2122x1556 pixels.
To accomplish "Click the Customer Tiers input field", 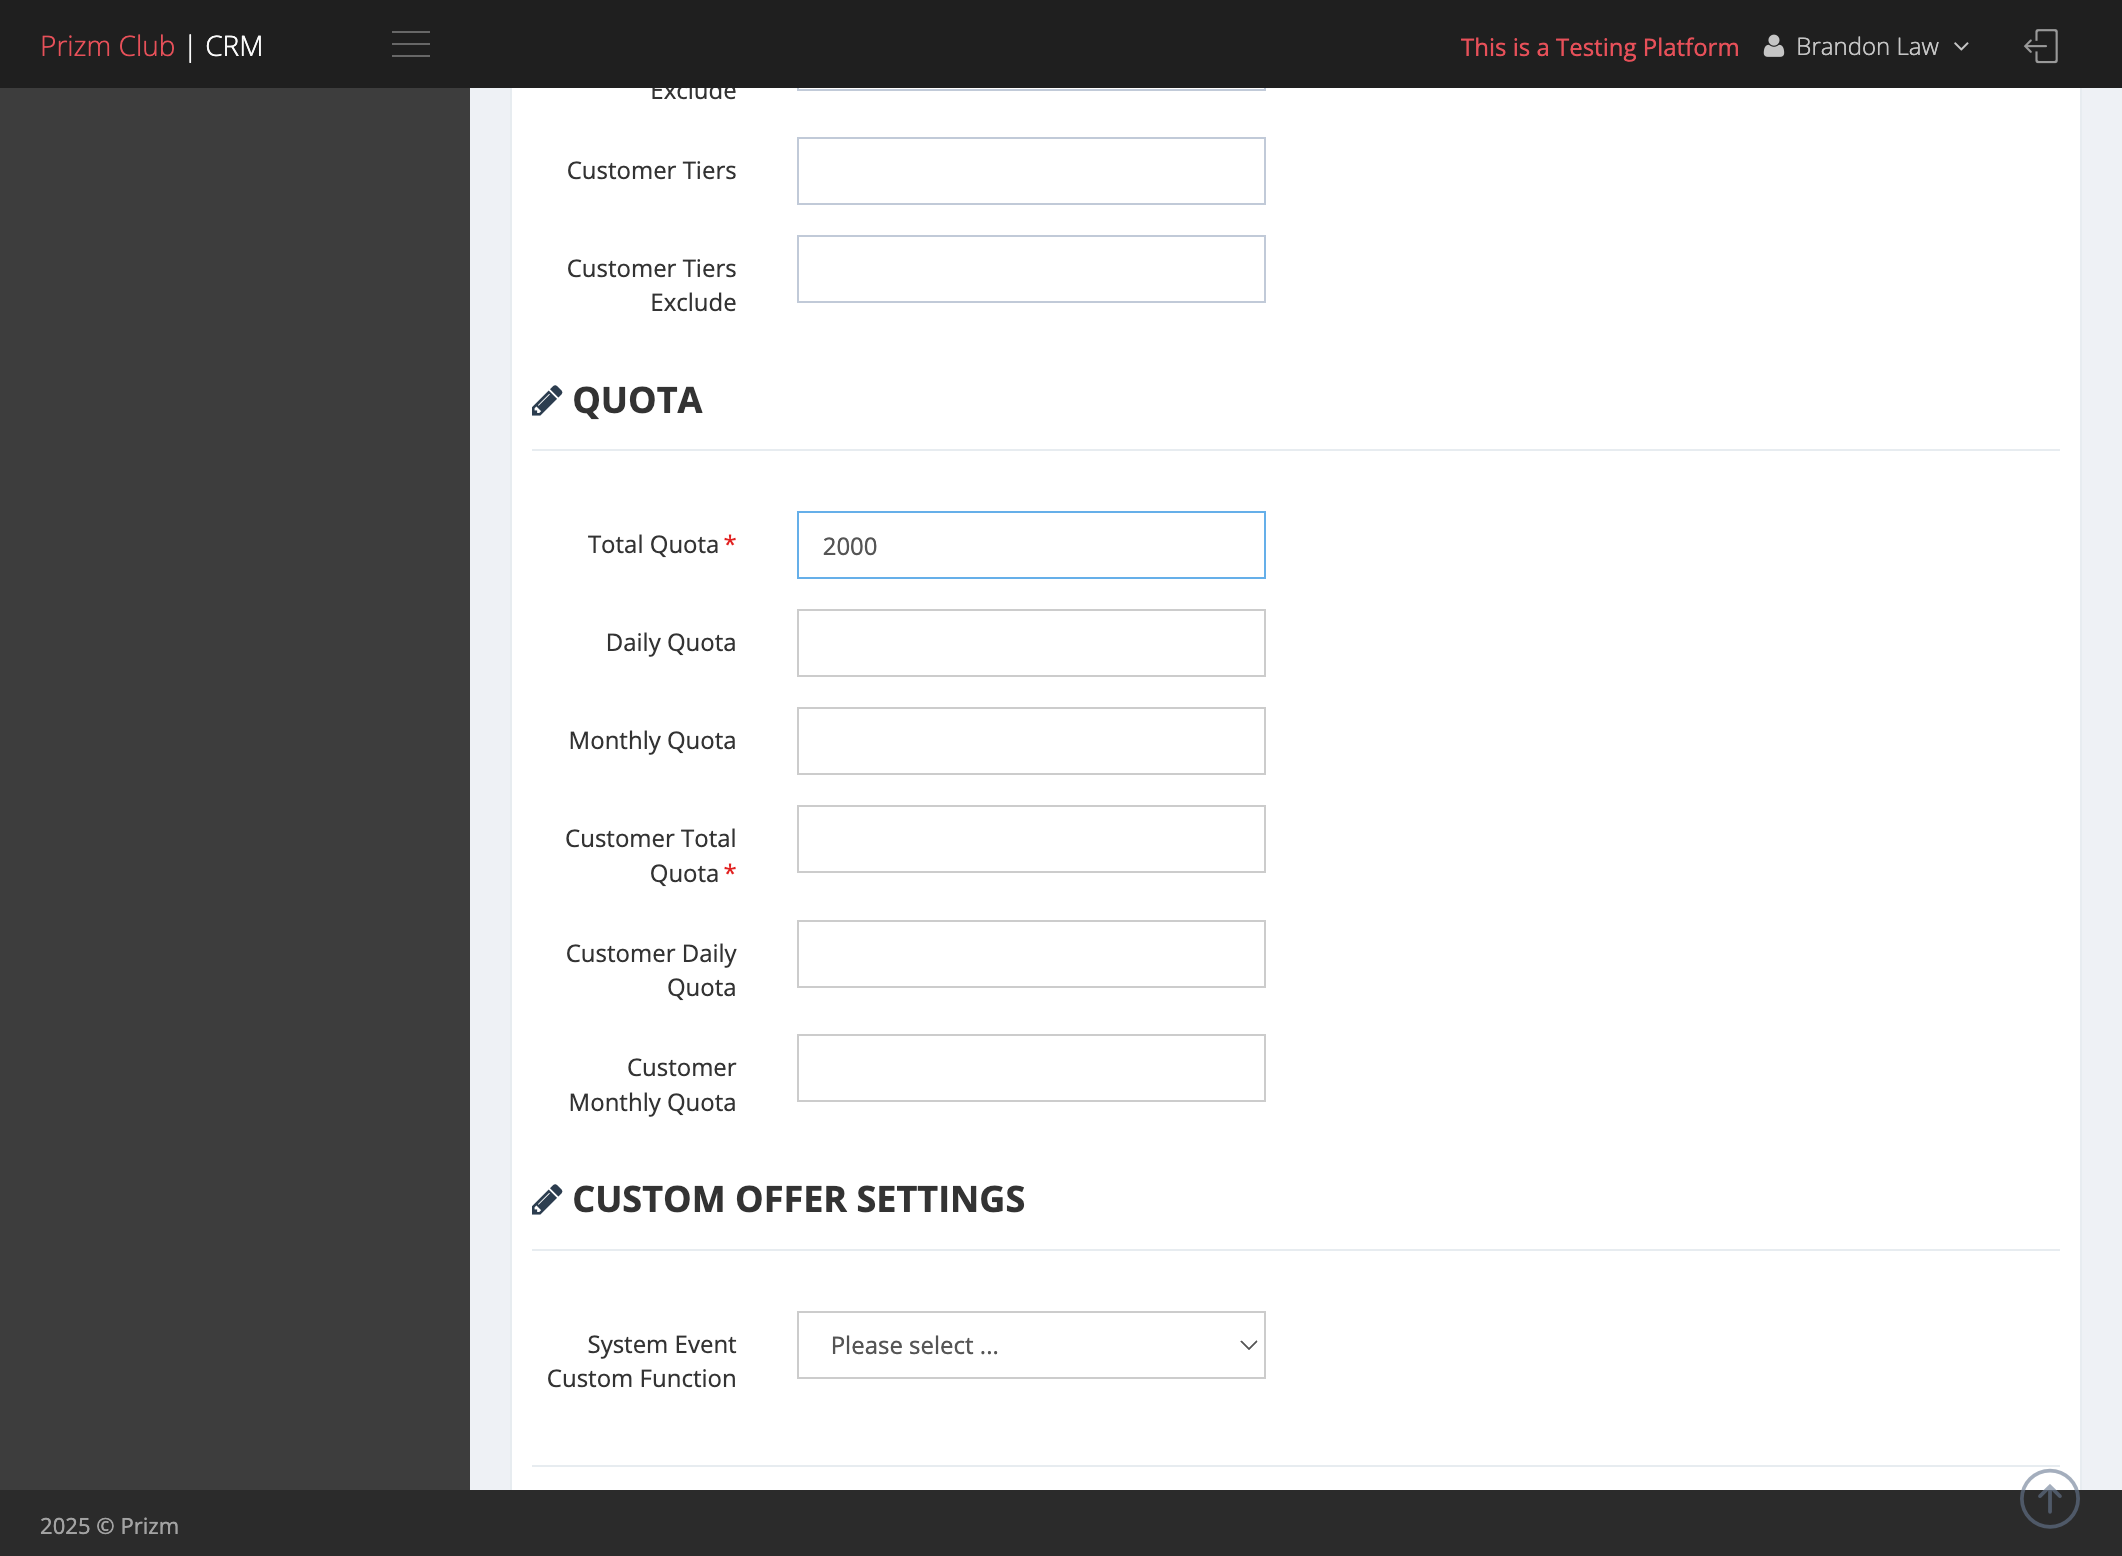I will tap(1031, 171).
